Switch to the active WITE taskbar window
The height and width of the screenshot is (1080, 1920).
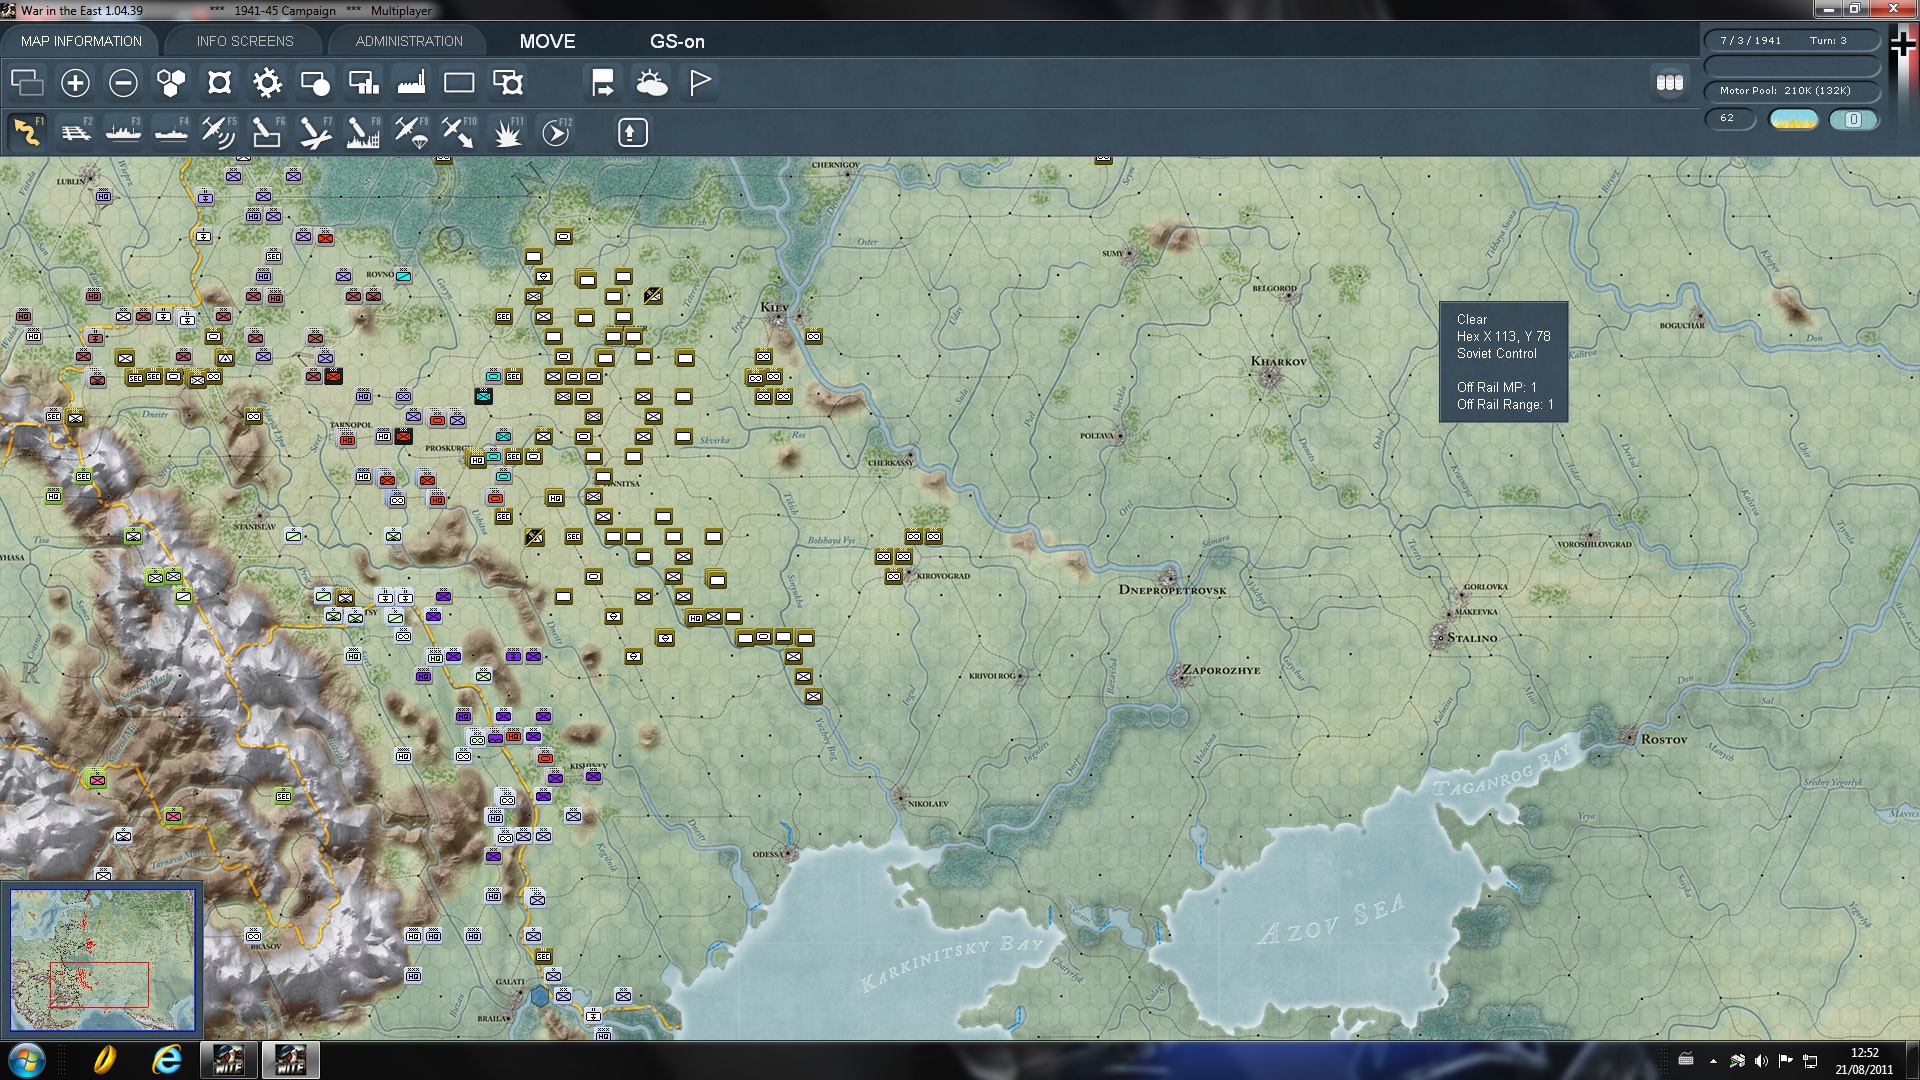click(290, 1060)
